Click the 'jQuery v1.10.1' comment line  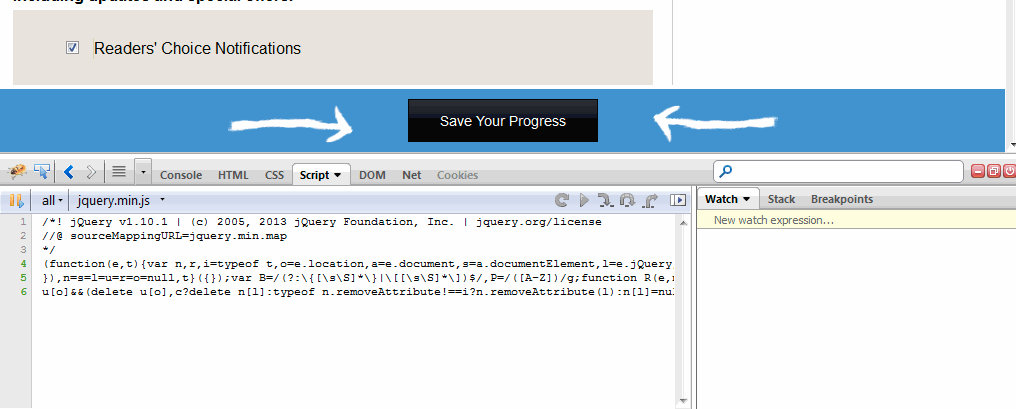[322, 222]
